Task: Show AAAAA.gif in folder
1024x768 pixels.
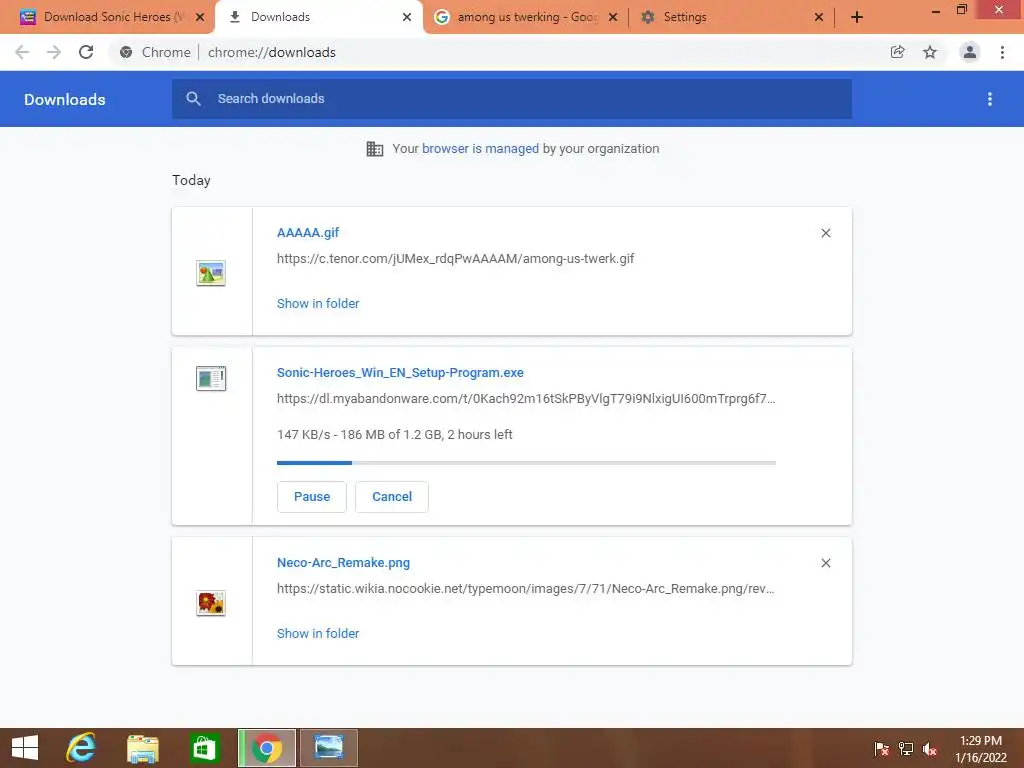Action: (x=317, y=304)
